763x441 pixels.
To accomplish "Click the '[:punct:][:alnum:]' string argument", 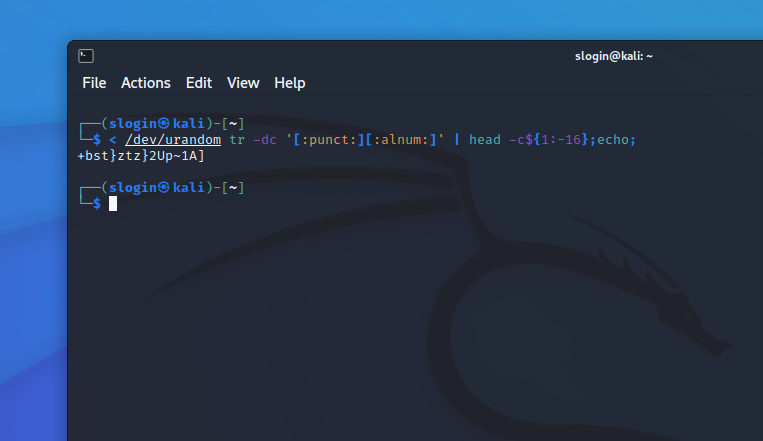I will (x=365, y=140).
